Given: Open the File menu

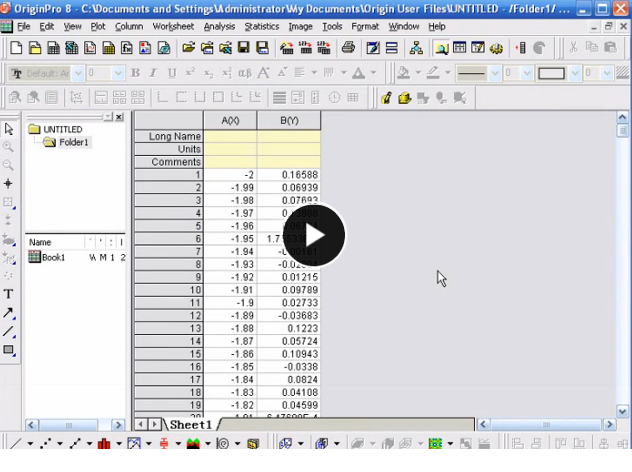Looking at the screenshot, I should (x=24, y=27).
